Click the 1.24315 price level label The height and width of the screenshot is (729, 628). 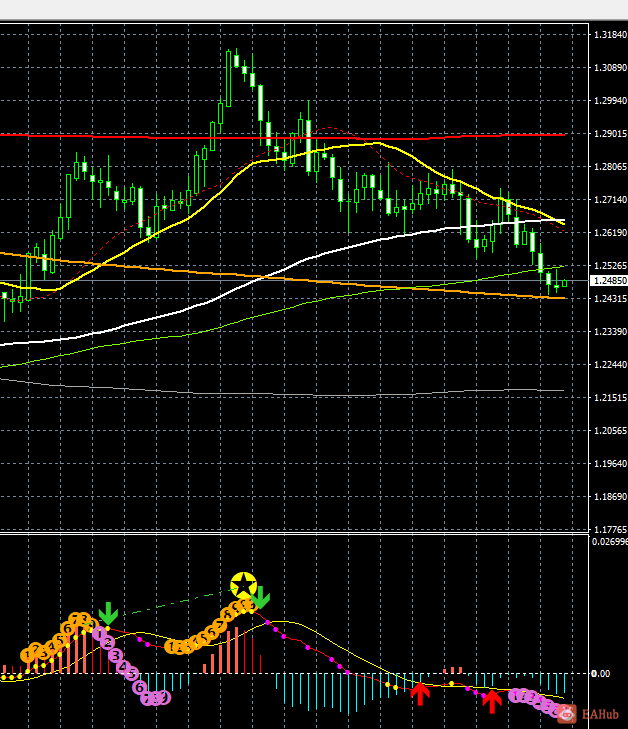click(610, 299)
